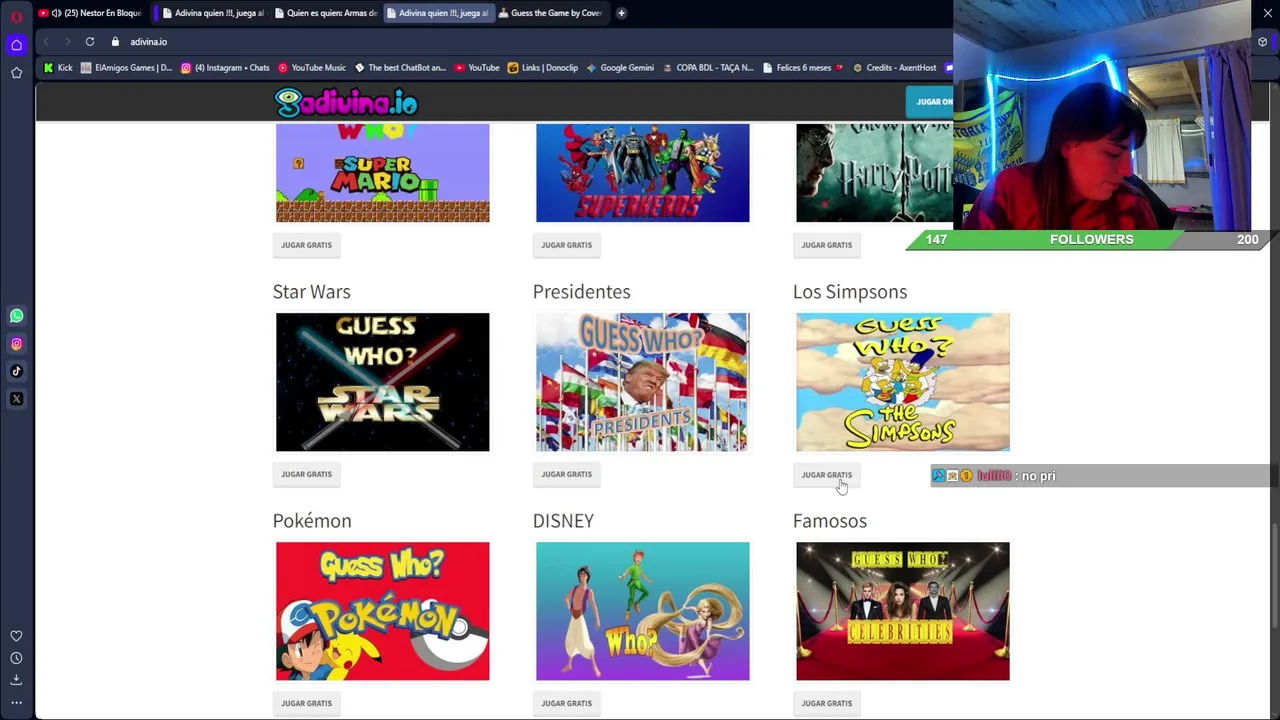1280x720 pixels.
Task: Open the three-dots sidebar setup menu
Action: [x=16, y=703]
